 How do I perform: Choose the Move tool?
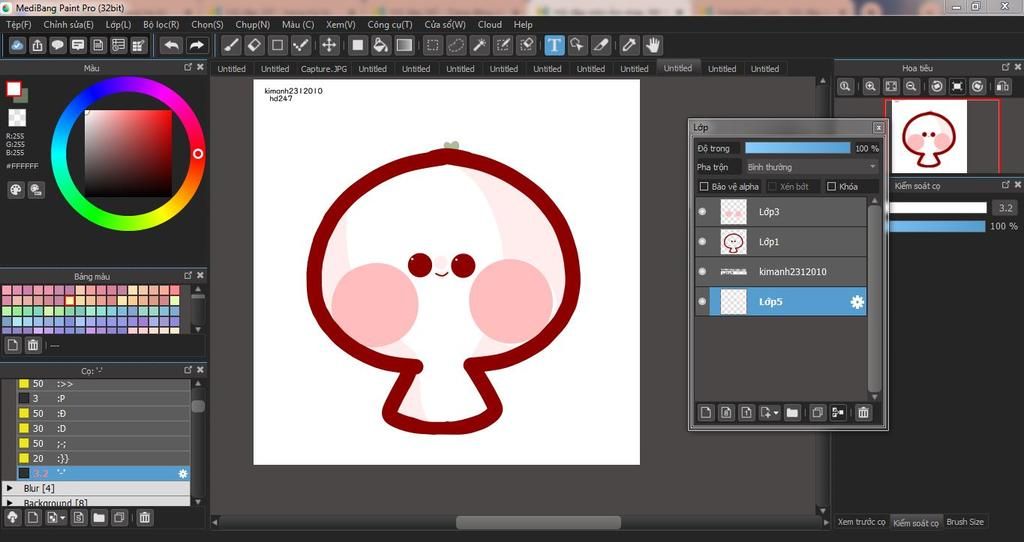(329, 45)
